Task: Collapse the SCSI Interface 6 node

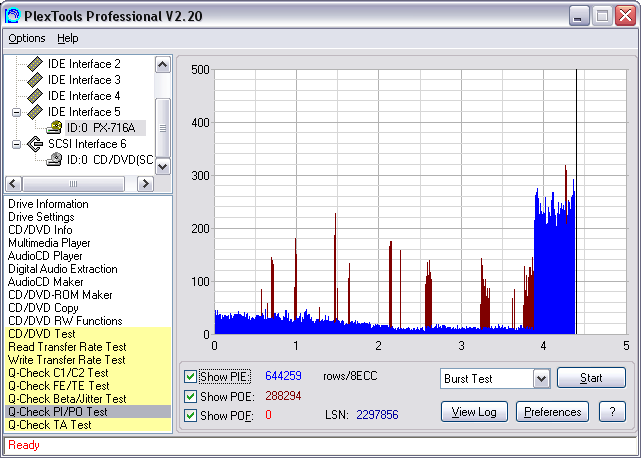Action: coord(16,144)
